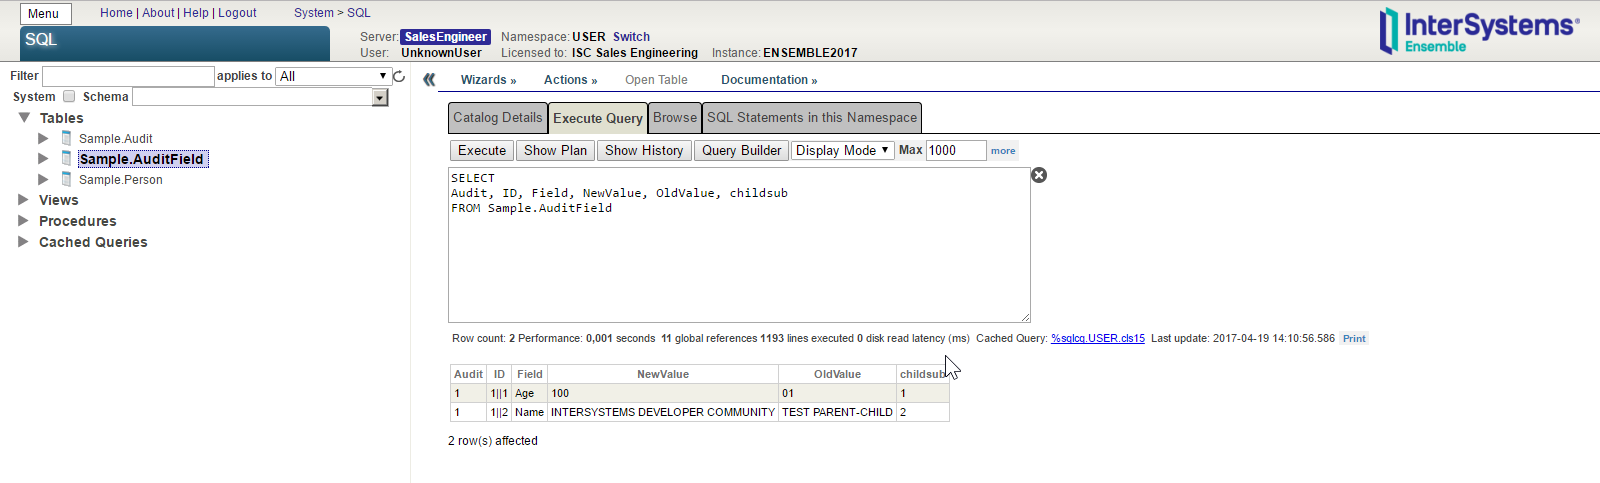Toggle the System checkbox
The height and width of the screenshot is (483, 1600).
coord(69,97)
